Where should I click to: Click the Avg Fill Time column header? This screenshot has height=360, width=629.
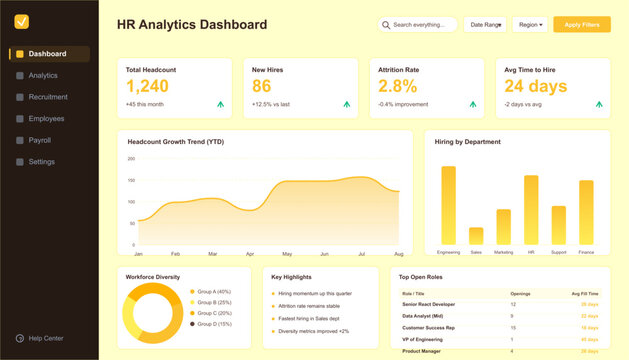coord(585,294)
